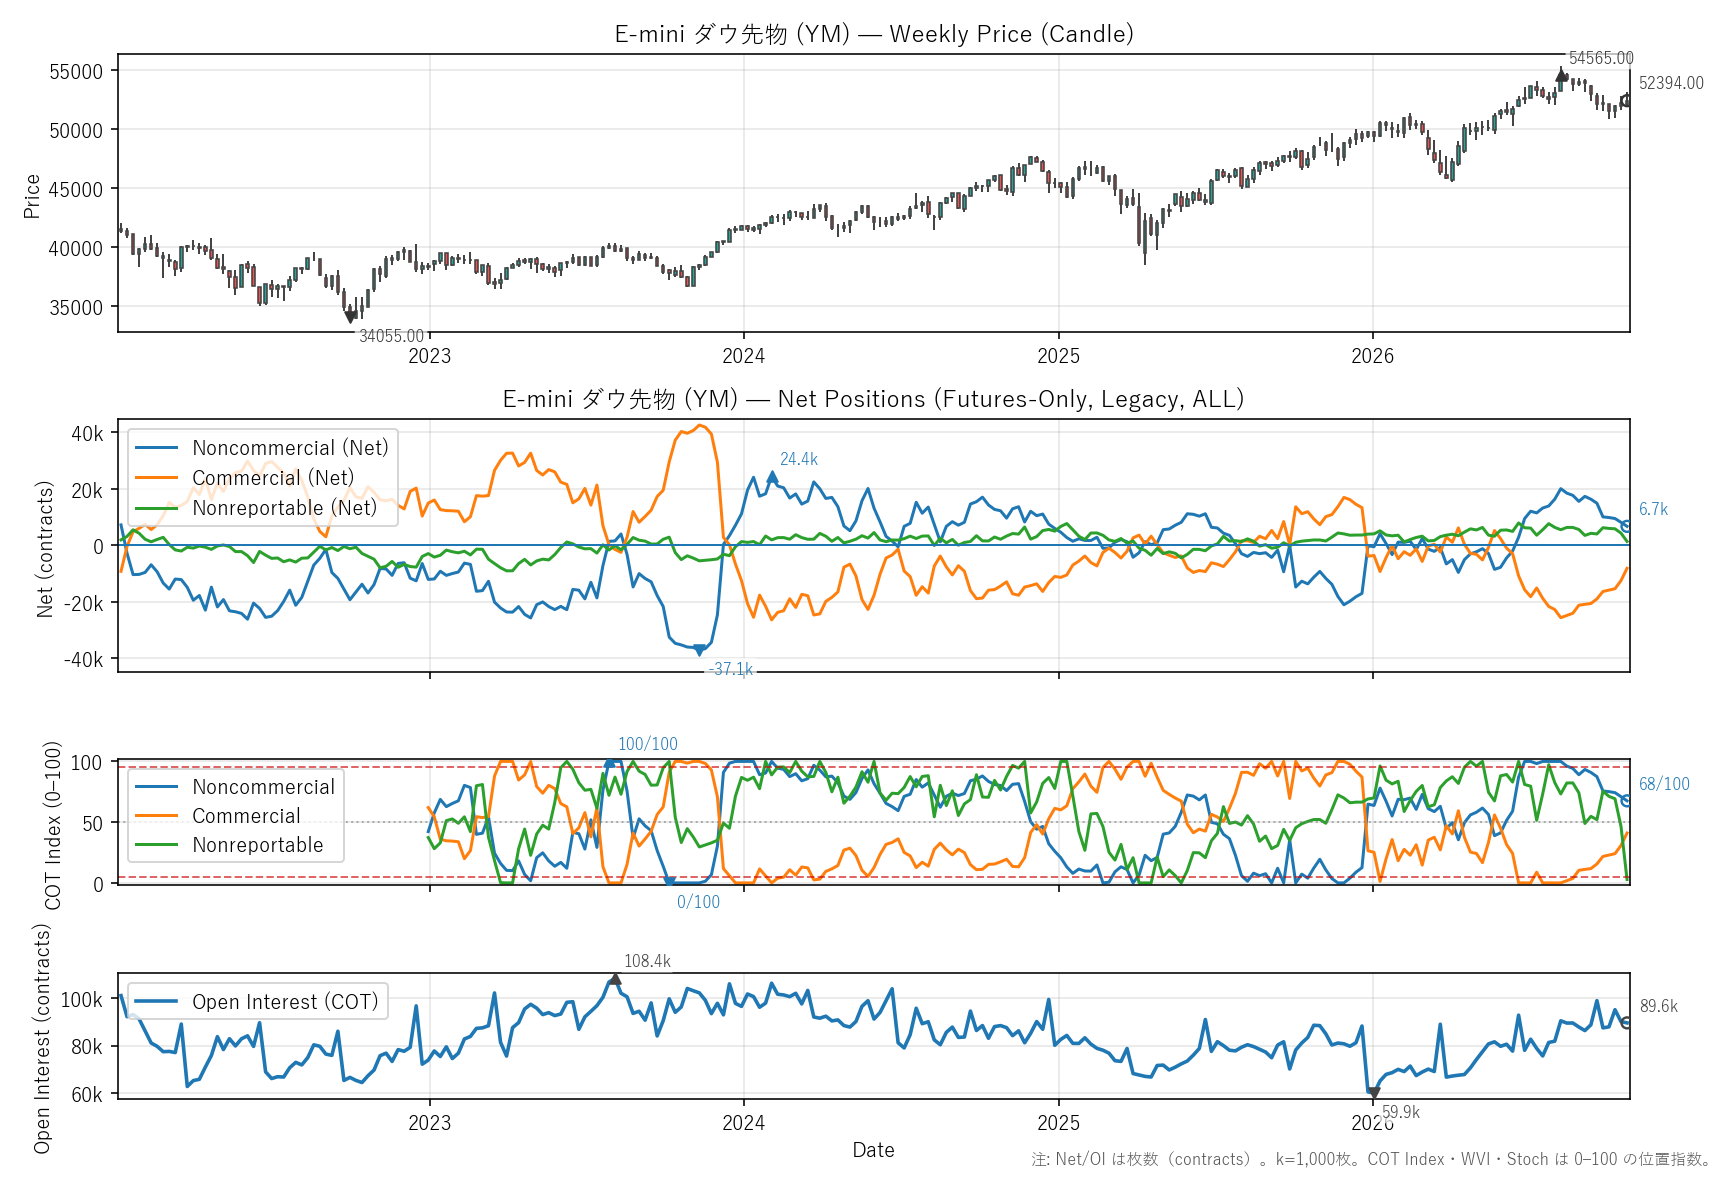Click the price low triangle marker at 34055.00
Screen dimensions: 1728x1180
click(350, 316)
